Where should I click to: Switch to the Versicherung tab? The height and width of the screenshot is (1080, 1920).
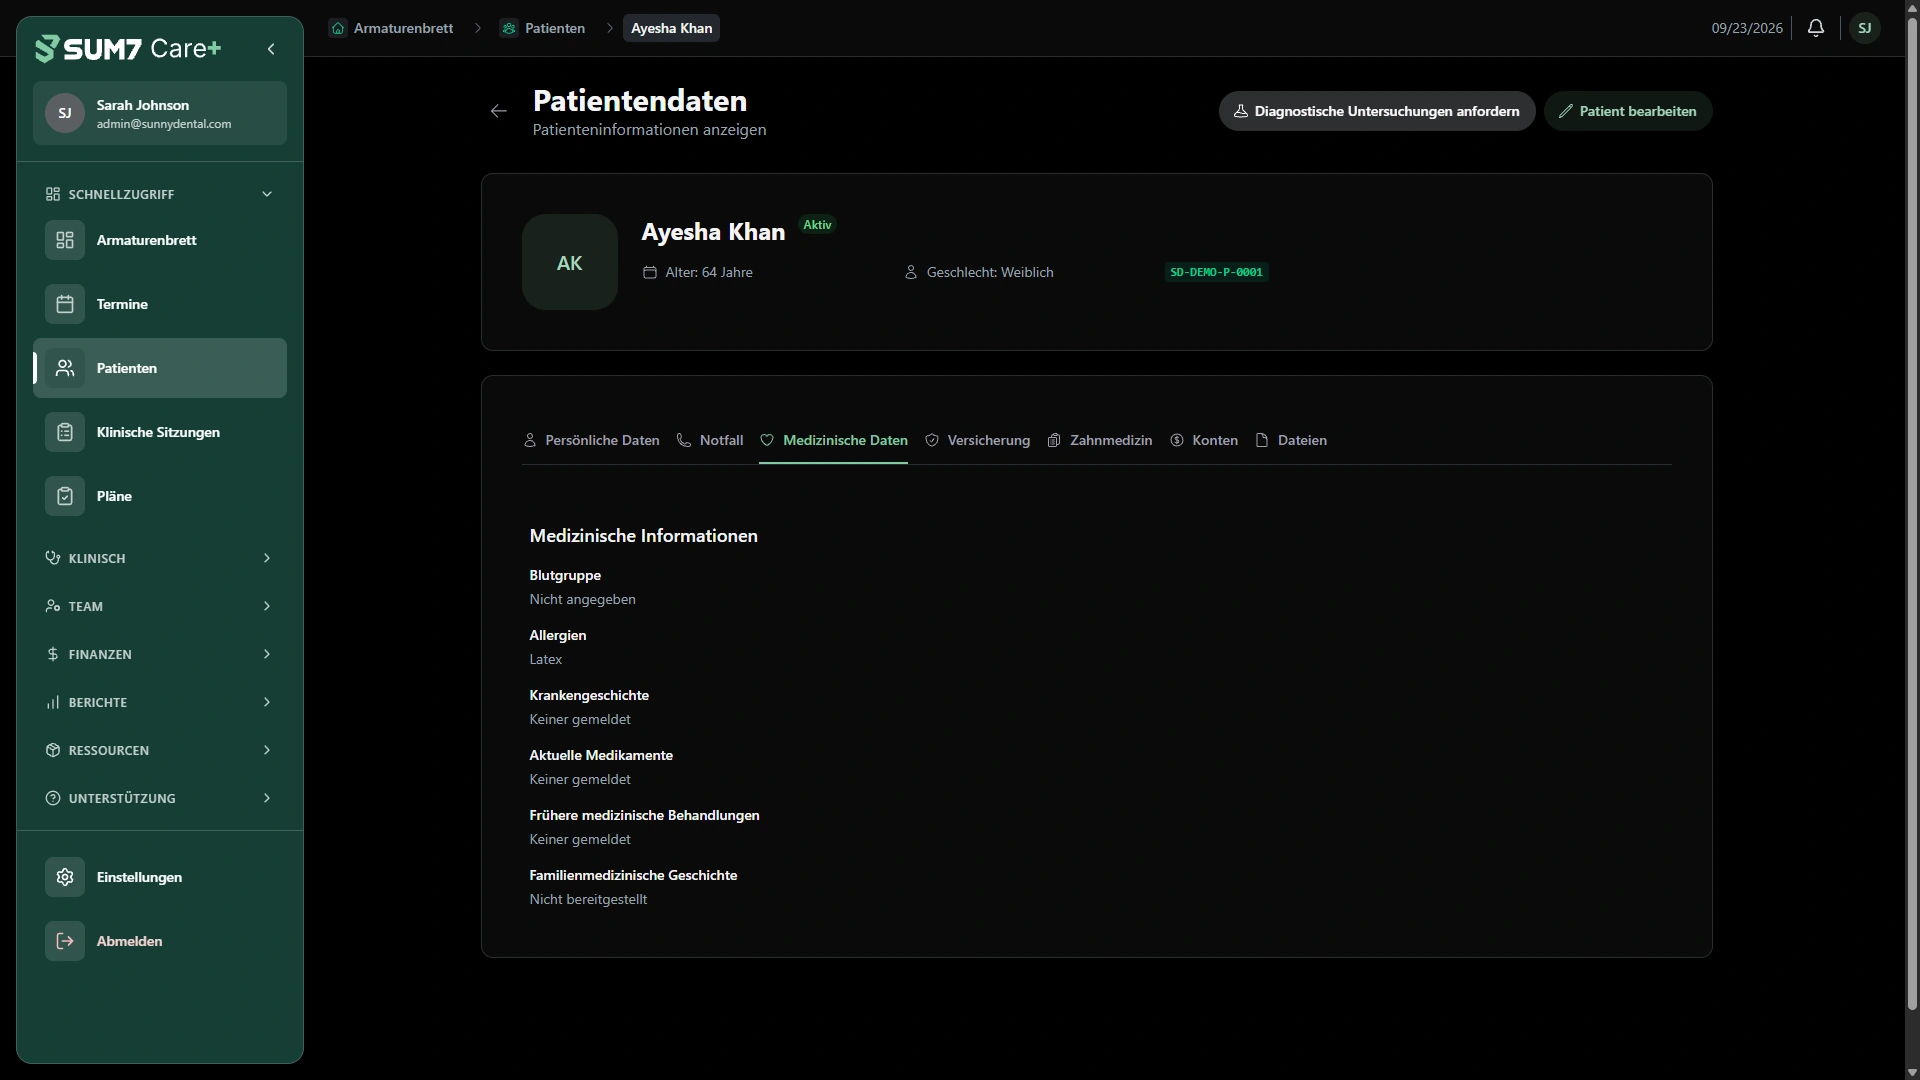pyautogui.click(x=977, y=440)
